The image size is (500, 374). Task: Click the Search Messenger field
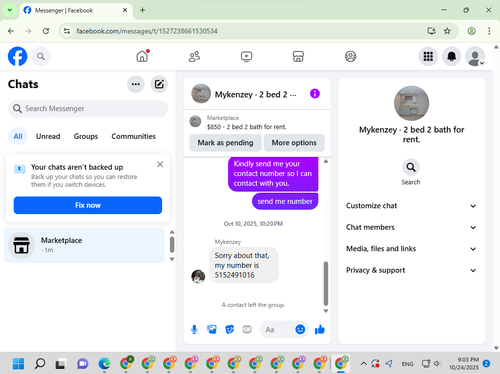(88, 109)
